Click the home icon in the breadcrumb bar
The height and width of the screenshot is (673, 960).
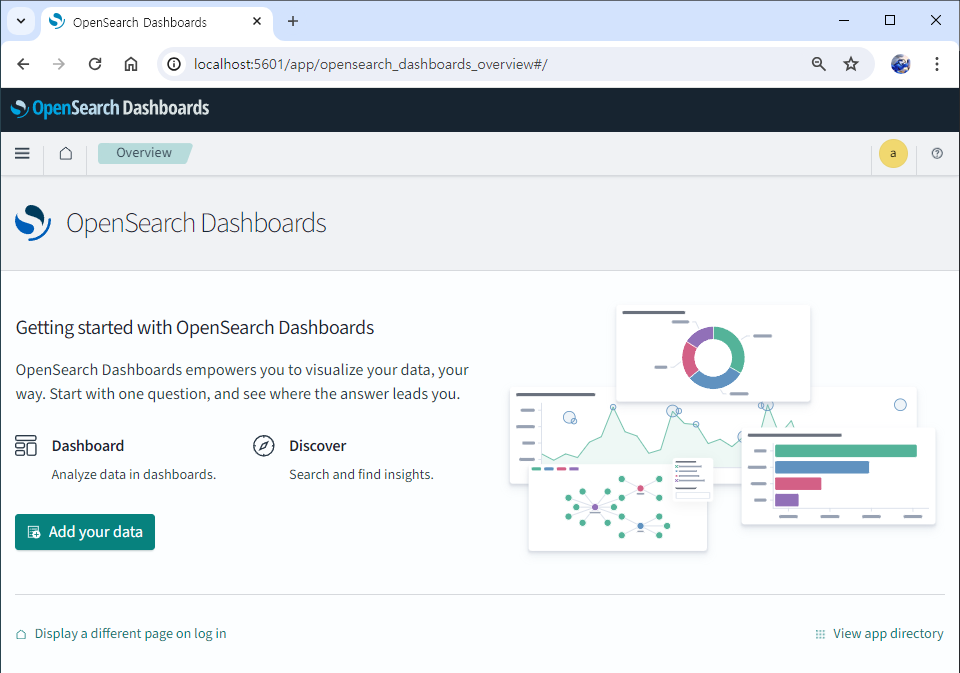pos(66,153)
